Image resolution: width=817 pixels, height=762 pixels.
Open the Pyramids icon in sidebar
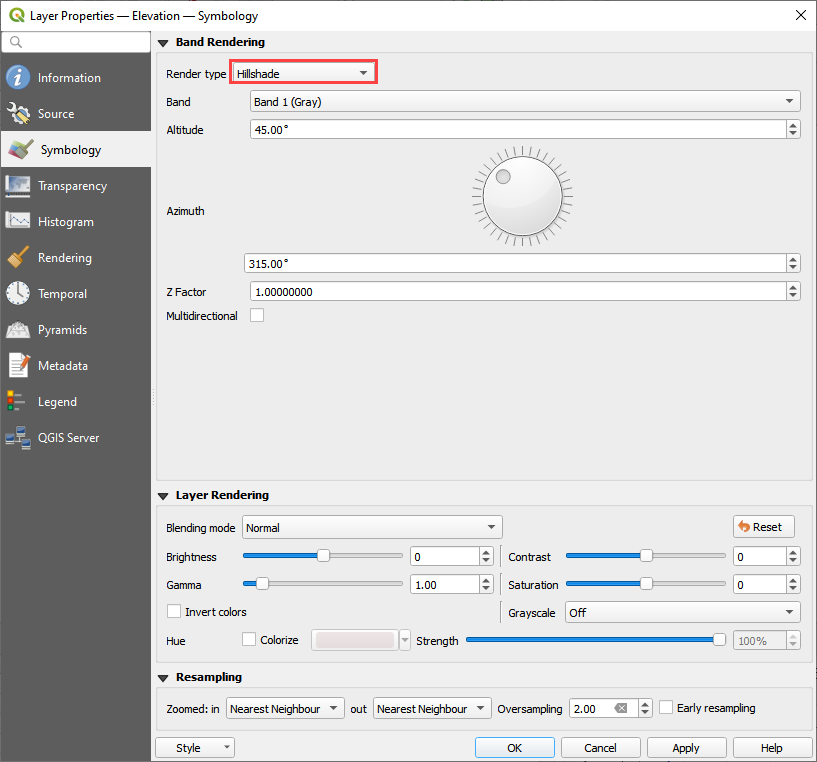pos(18,330)
